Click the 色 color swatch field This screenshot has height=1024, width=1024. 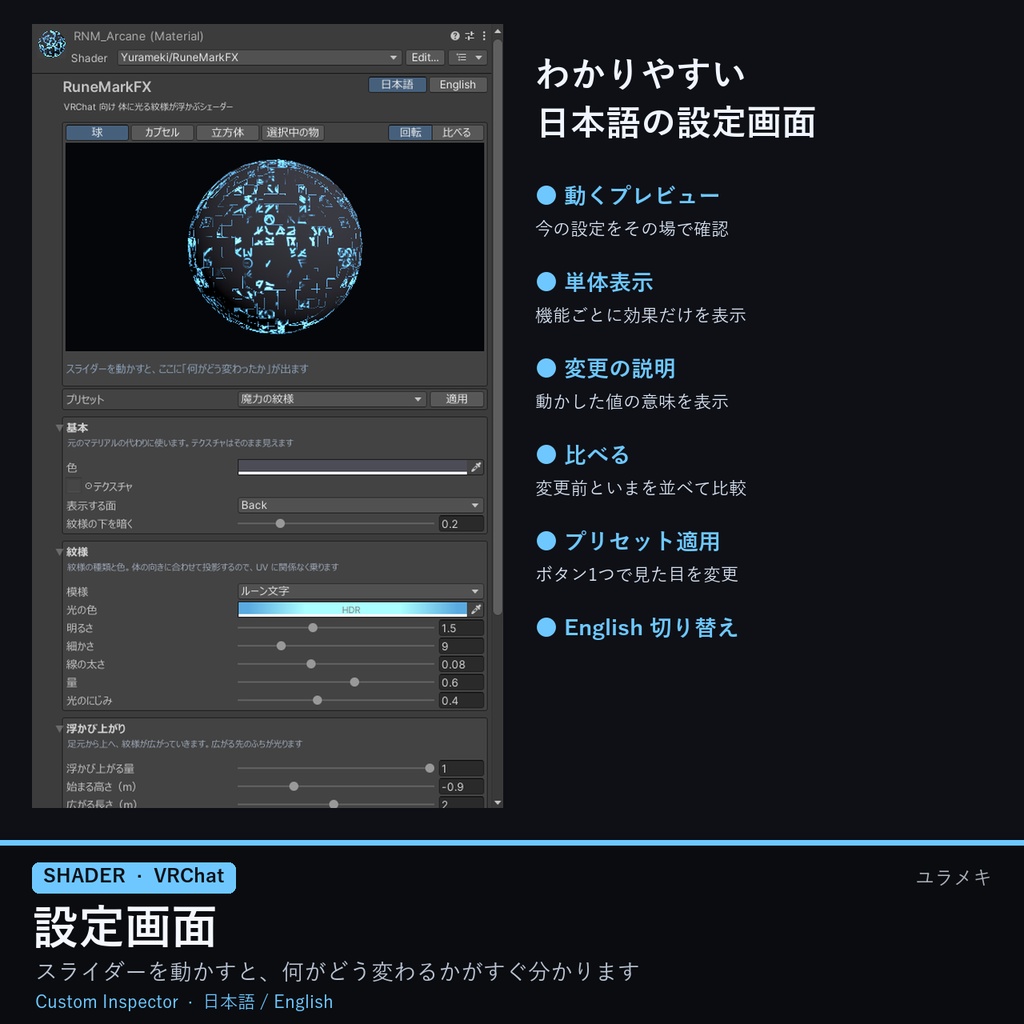tap(352, 468)
